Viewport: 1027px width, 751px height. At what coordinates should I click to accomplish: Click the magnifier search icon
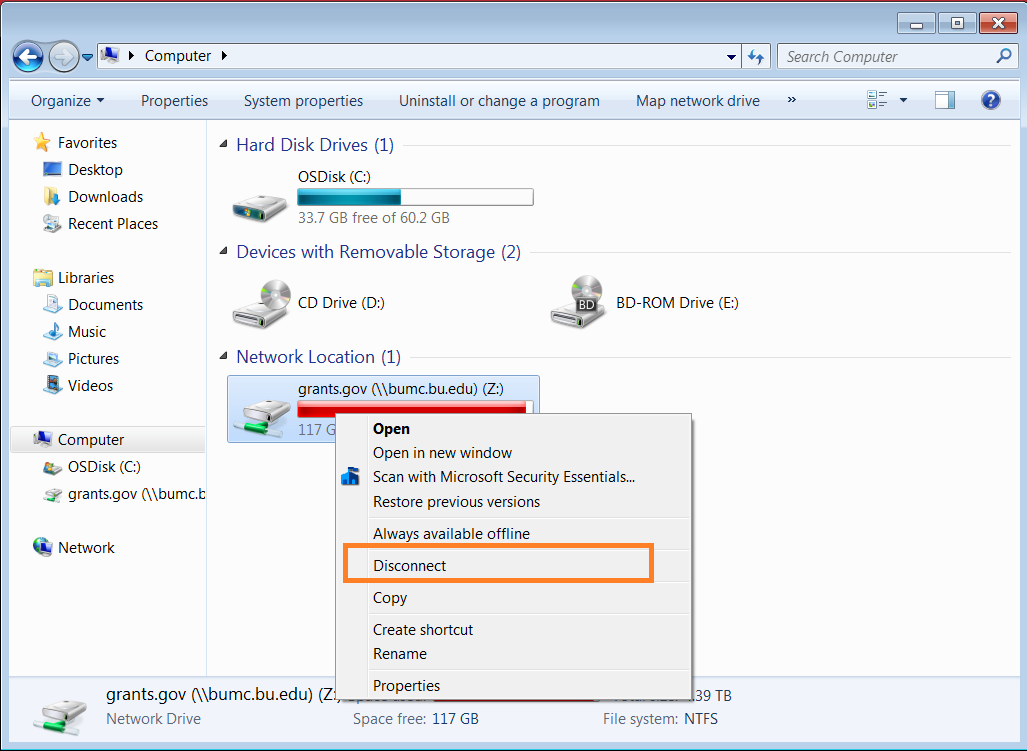[1003, 56]
